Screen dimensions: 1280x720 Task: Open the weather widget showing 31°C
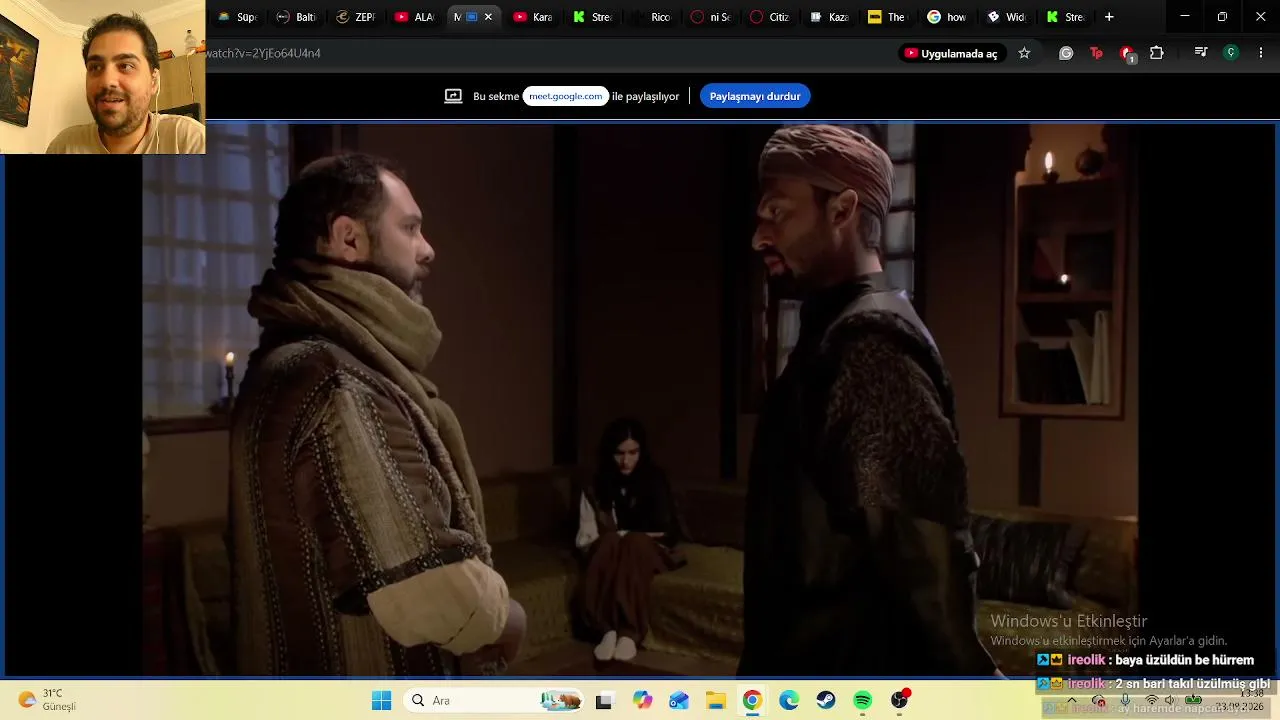[49, 700]
